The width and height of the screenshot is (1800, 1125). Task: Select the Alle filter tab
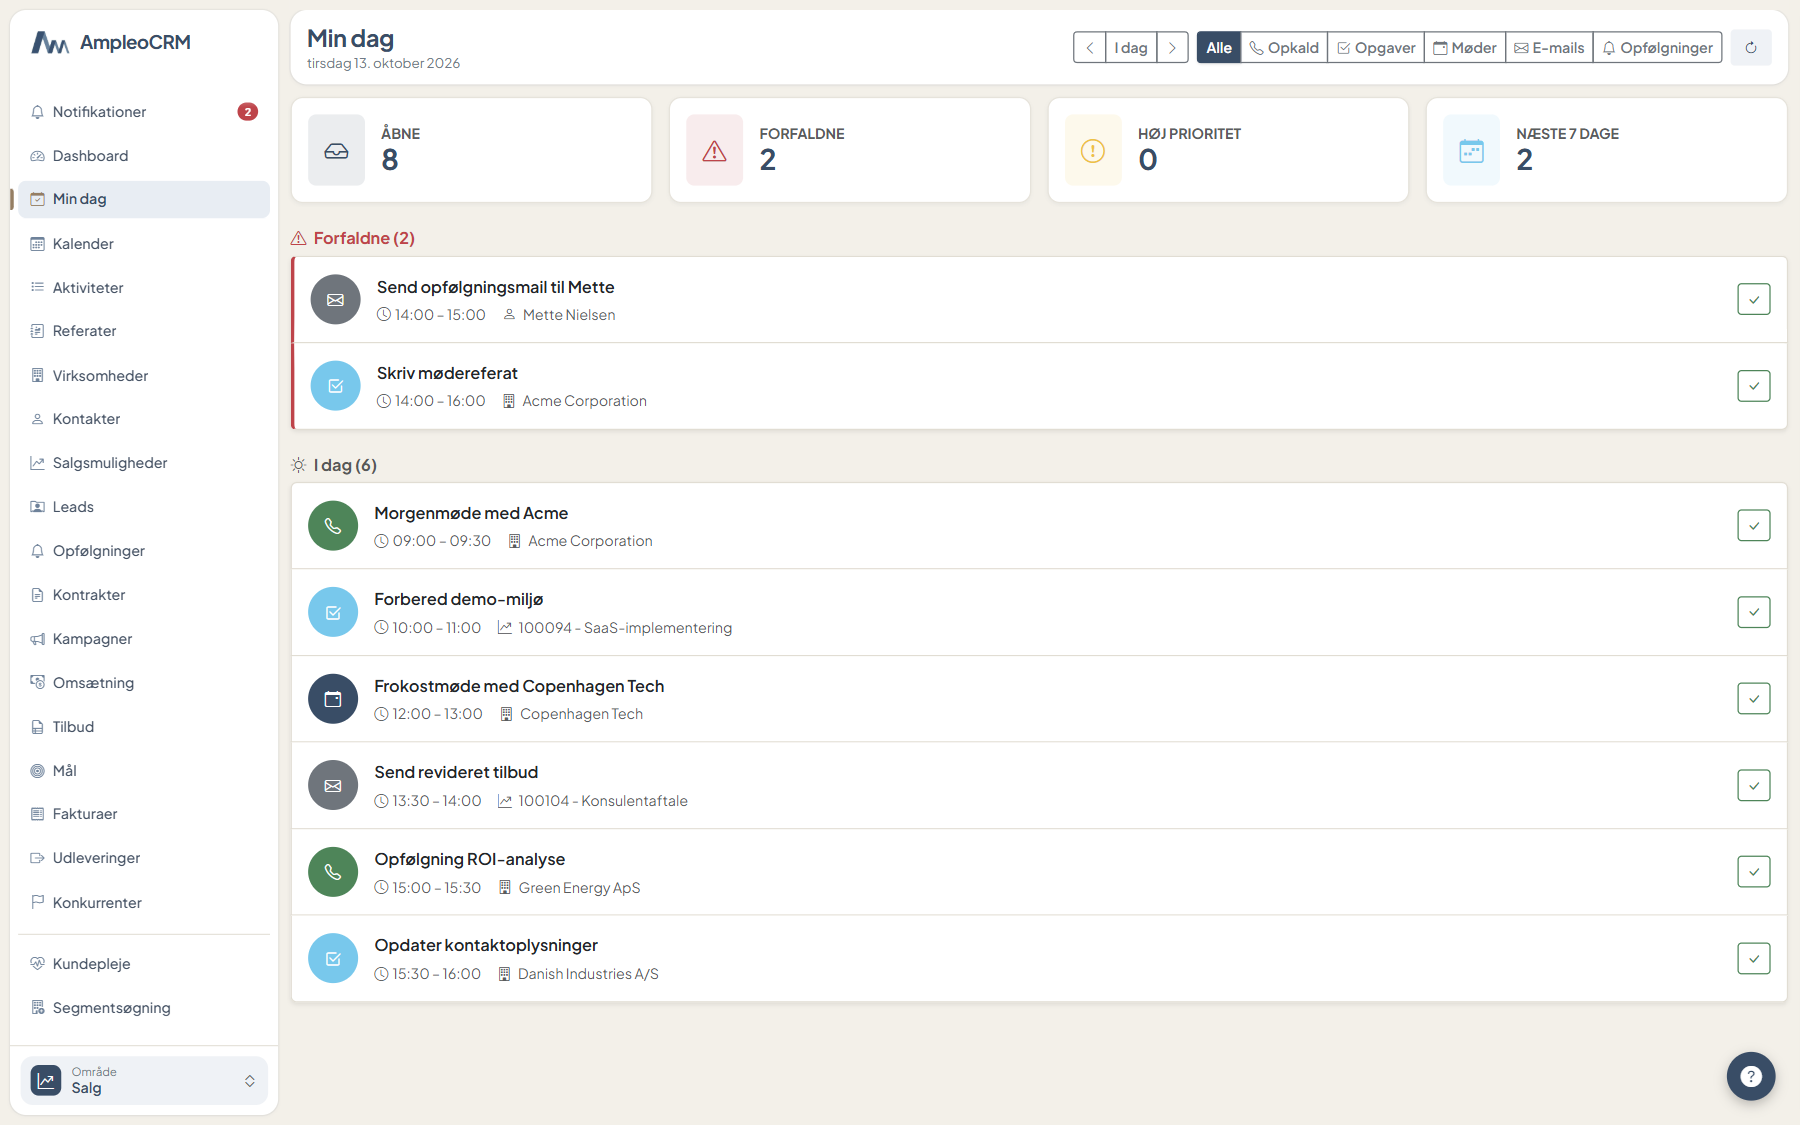pos(1219,48)
